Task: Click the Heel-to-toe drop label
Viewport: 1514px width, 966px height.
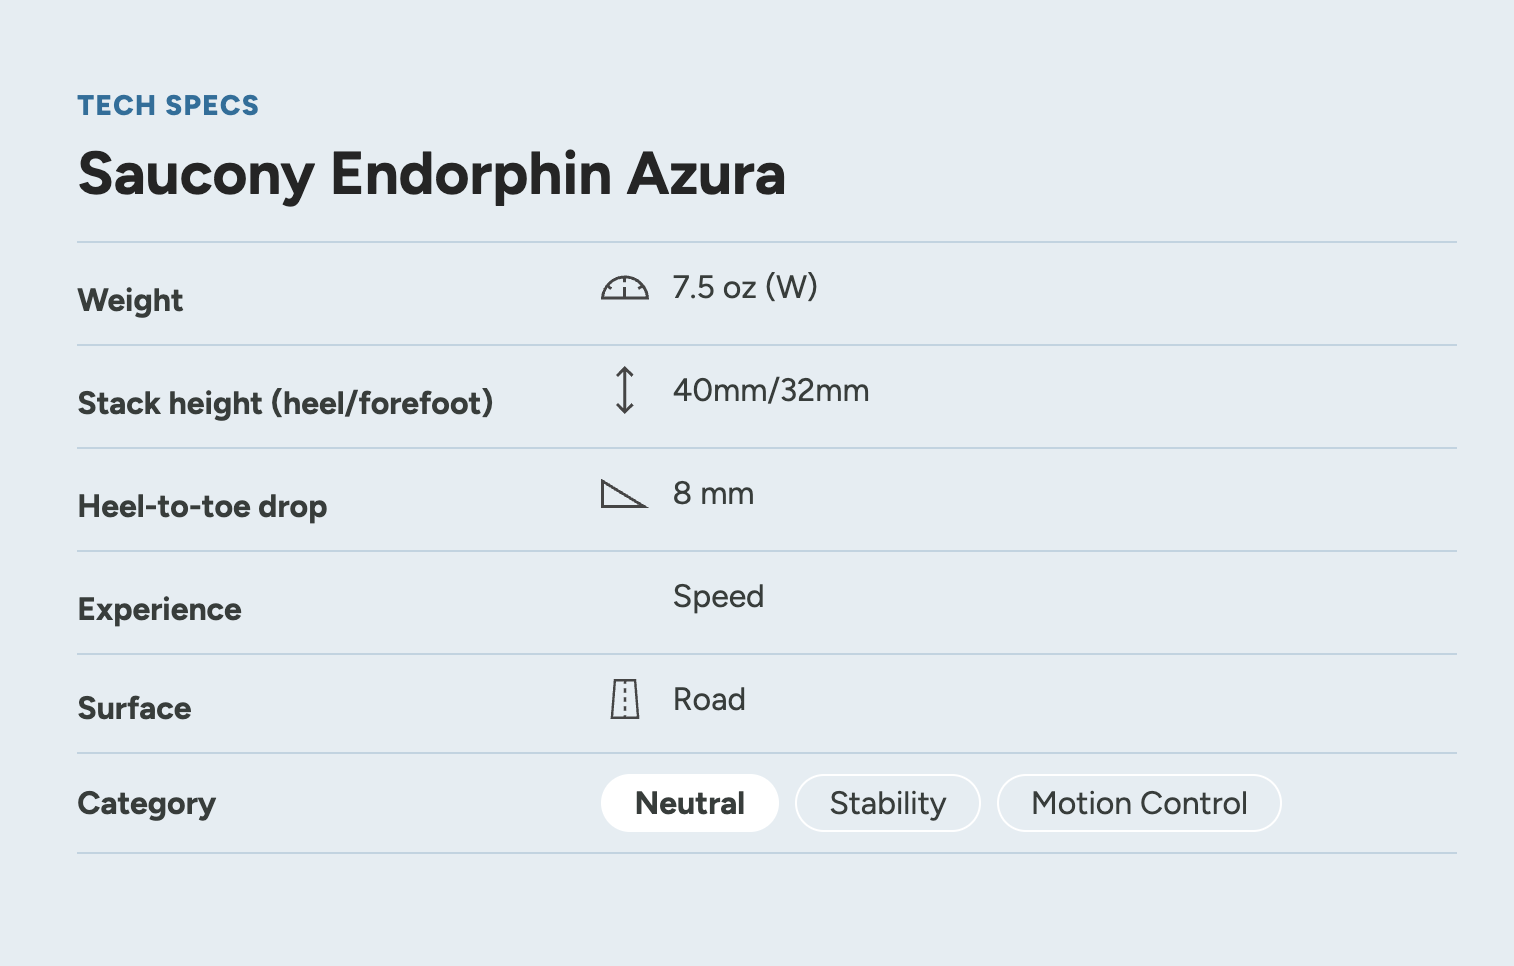Action: tap(203, 506)
